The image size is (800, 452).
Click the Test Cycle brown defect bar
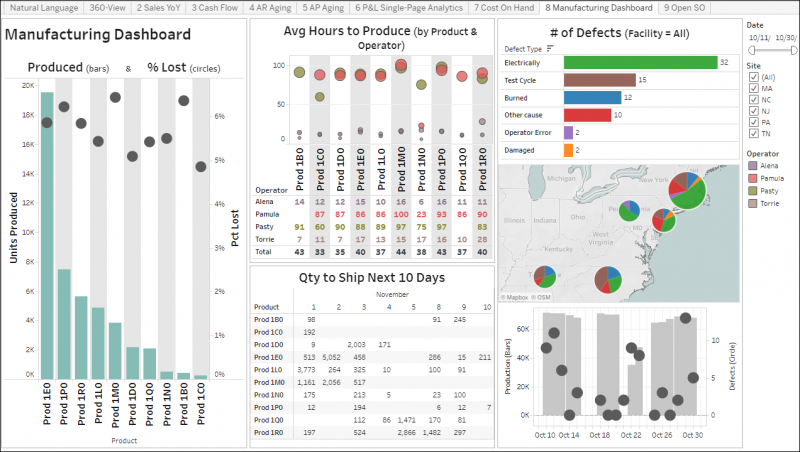pyautogui.click(x=599, y=80)
